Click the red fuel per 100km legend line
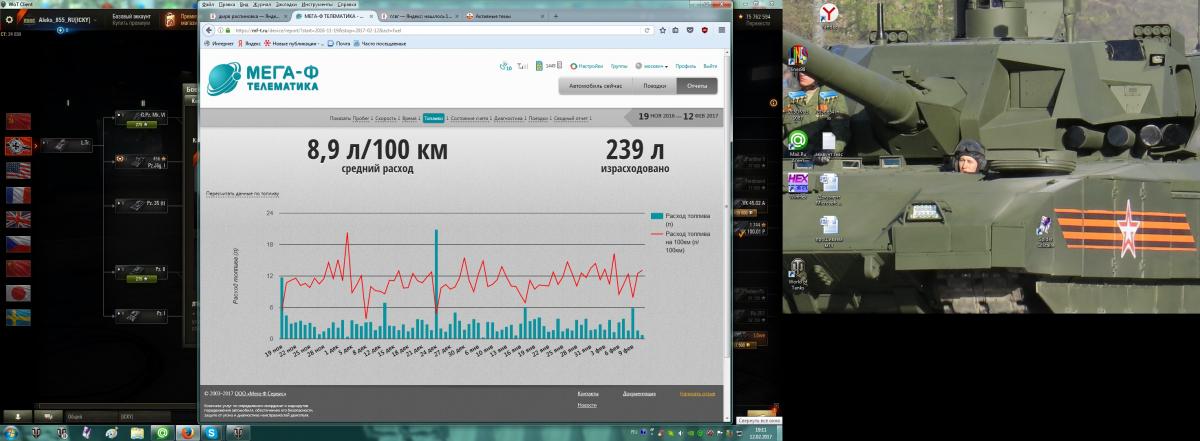 [x=656, y=233]
